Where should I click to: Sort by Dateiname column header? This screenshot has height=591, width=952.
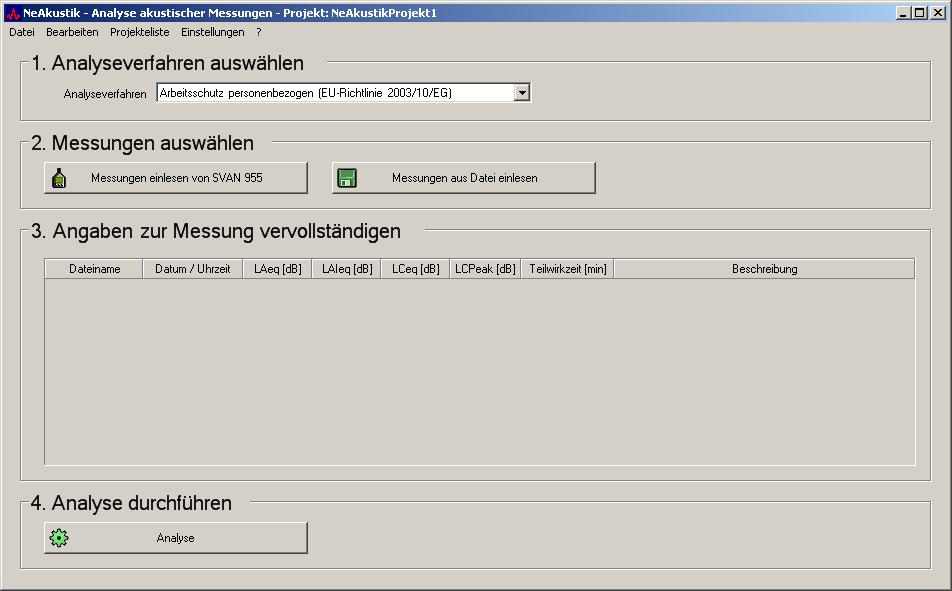[x=94, y=269]
